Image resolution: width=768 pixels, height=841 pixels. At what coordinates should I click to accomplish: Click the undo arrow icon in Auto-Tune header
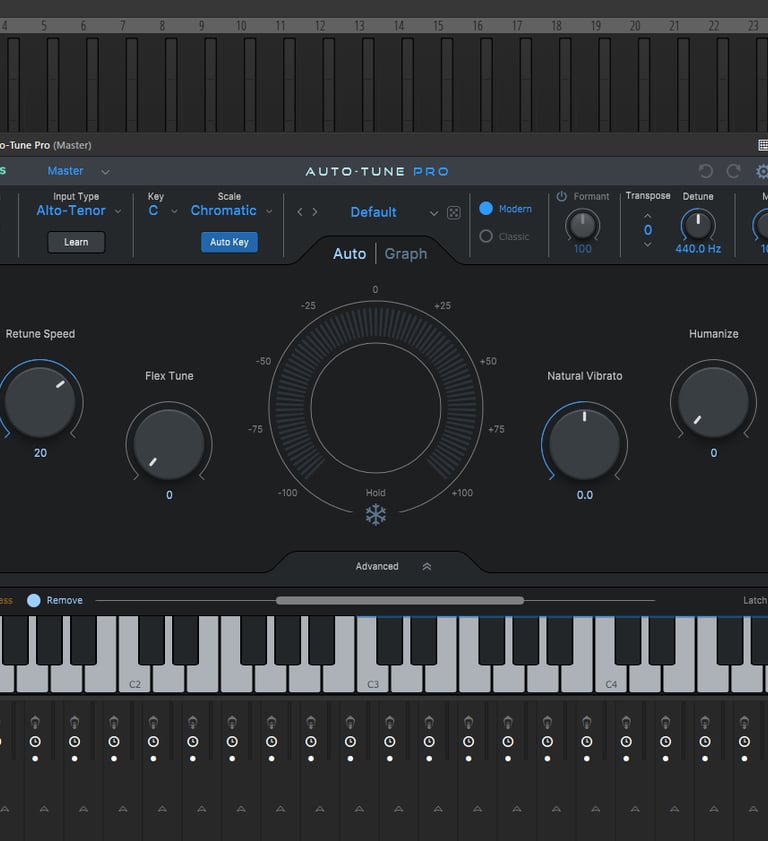pos(706,171)
